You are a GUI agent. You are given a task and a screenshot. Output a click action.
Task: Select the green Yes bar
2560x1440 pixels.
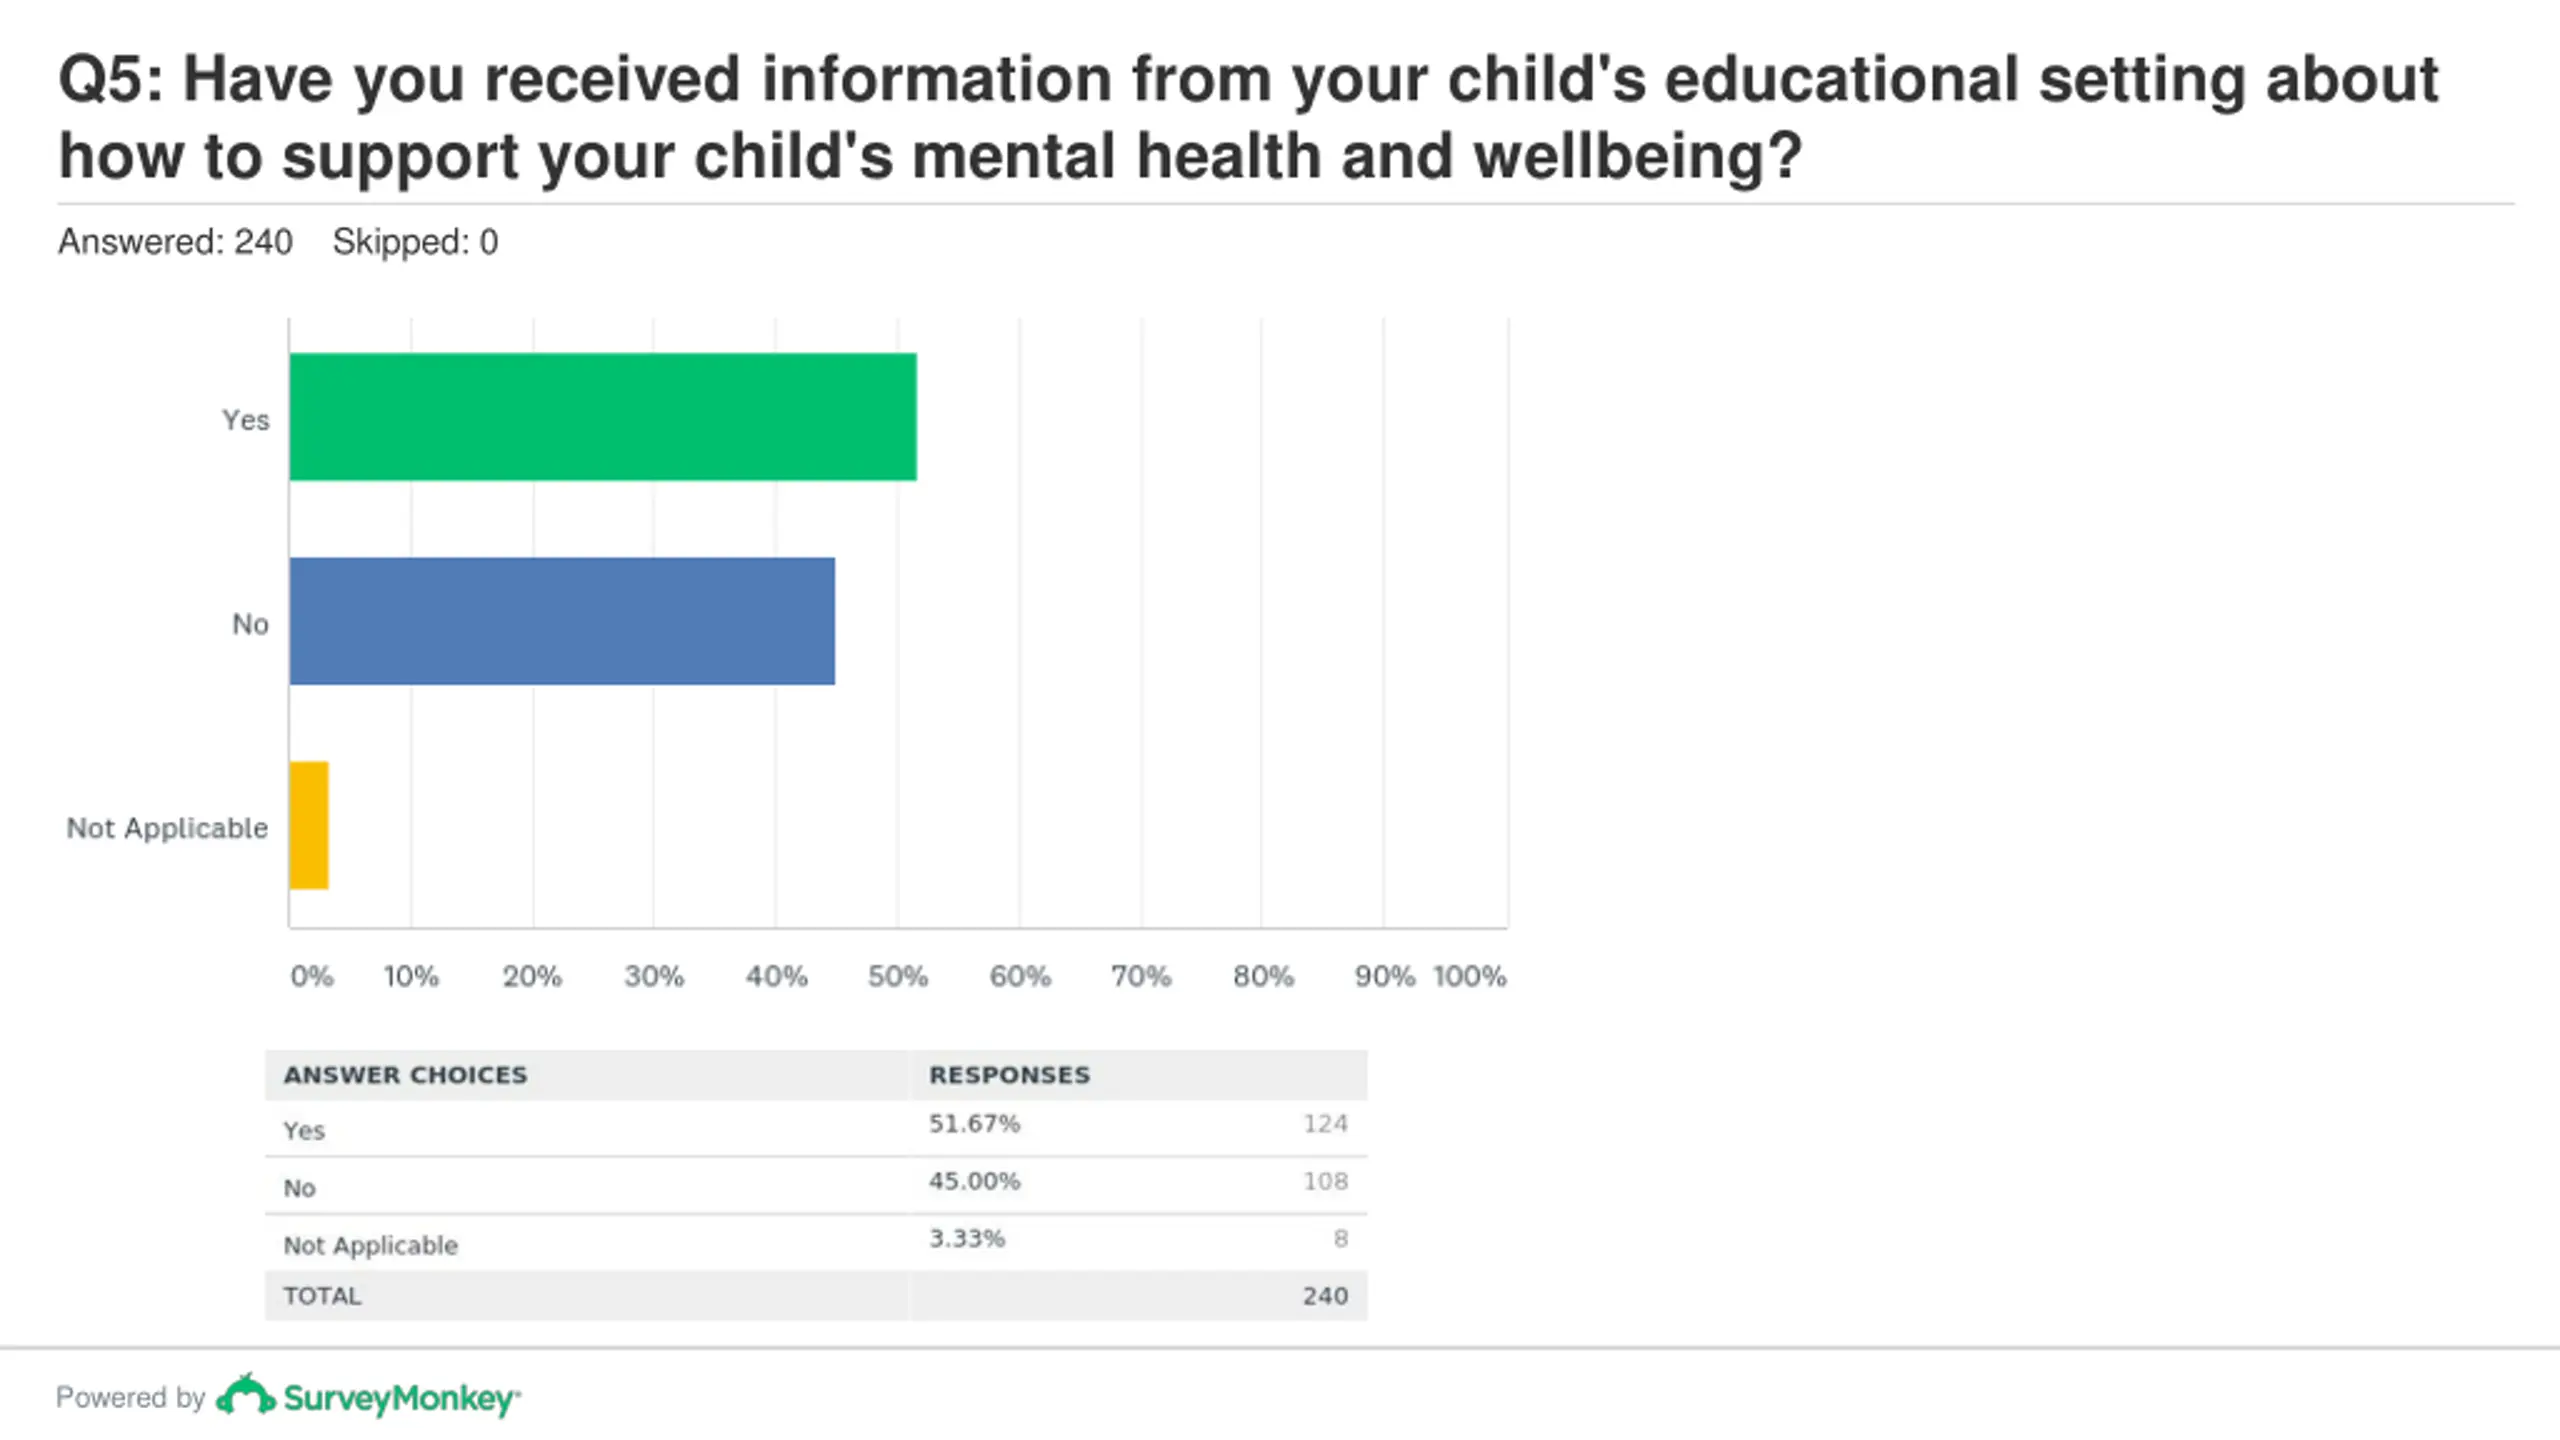[603, 417]
